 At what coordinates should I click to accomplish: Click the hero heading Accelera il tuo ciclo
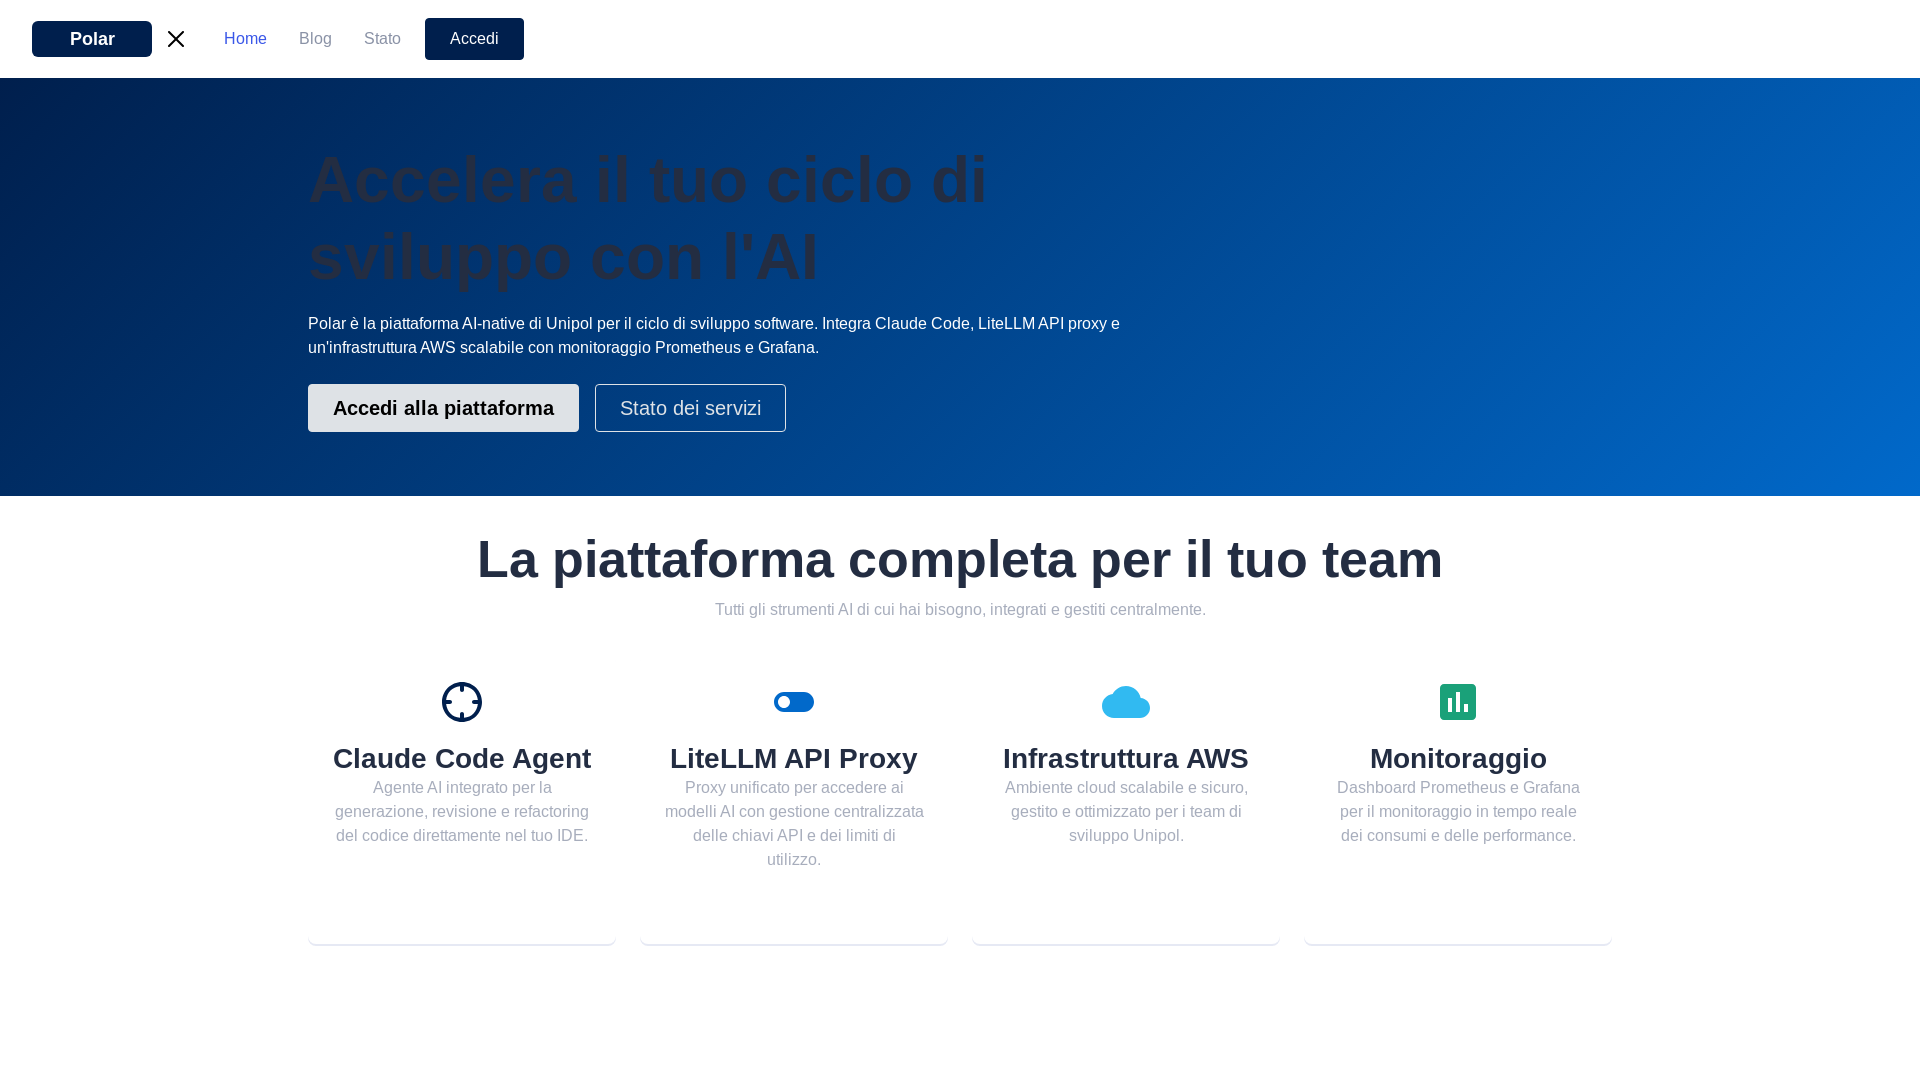coord(648,219)
